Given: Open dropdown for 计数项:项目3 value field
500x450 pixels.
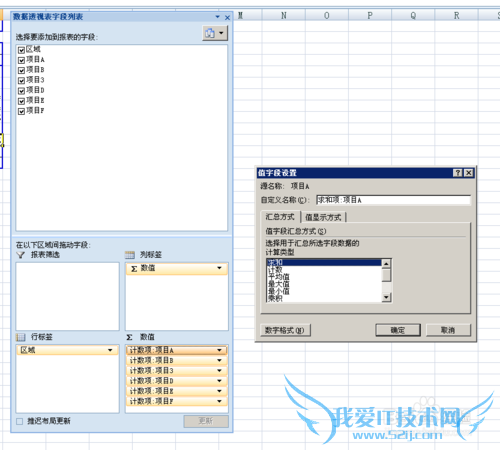Looking at the screenshot, I should pos(219,370).
